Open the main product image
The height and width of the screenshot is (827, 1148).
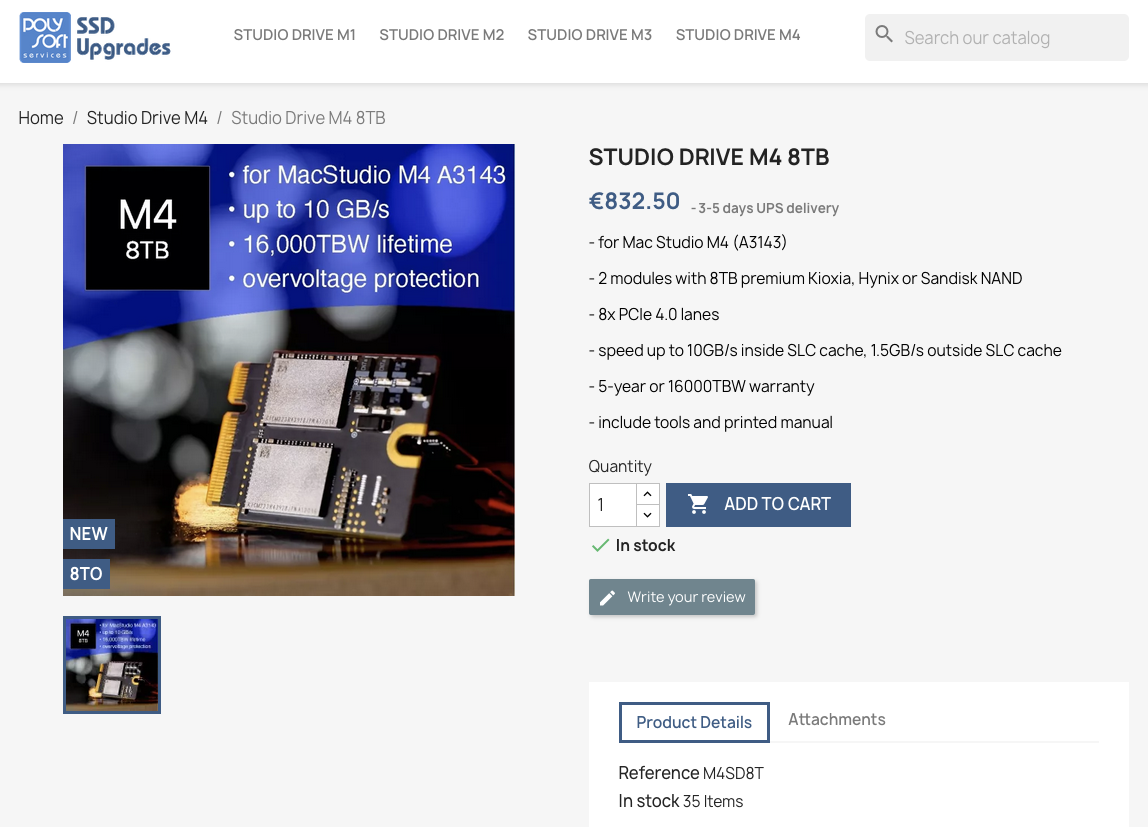pos(288,370)
